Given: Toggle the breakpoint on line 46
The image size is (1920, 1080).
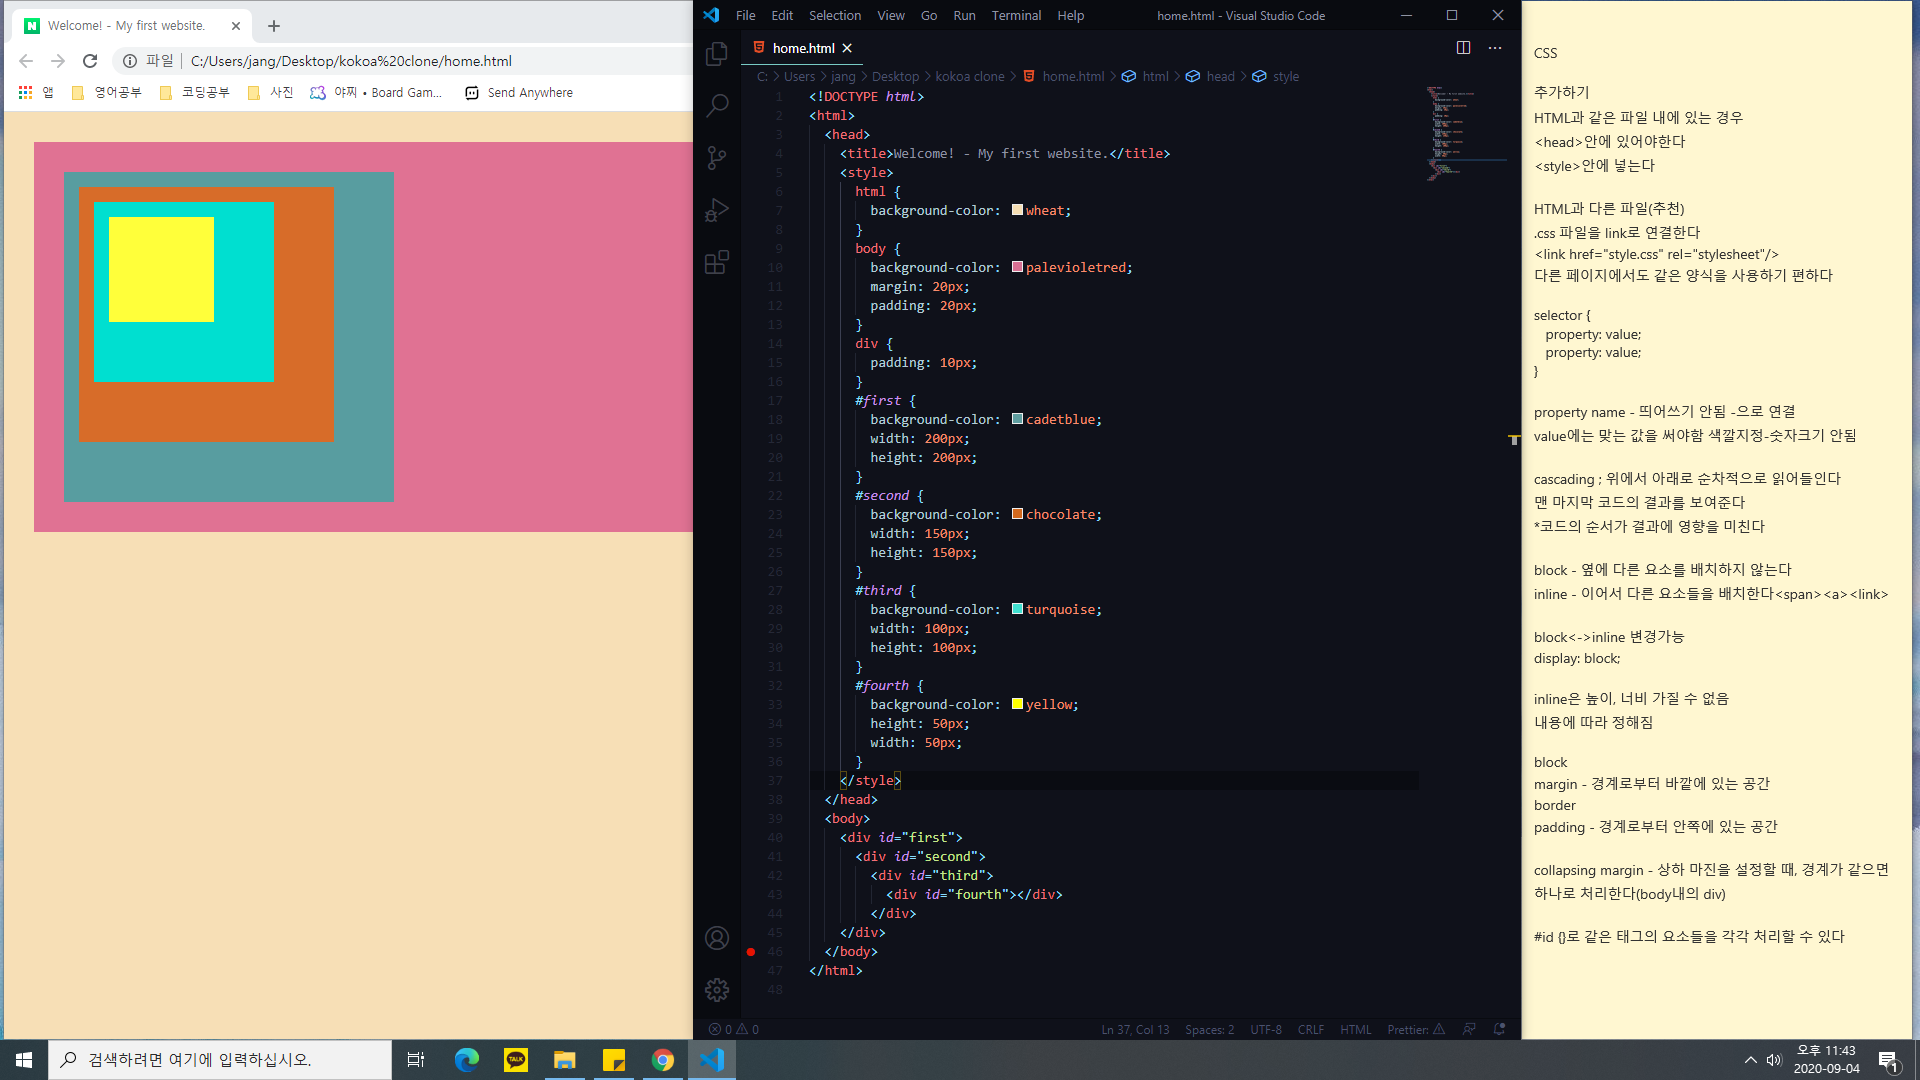Looking at the screenshot, I should coord(751,952).
